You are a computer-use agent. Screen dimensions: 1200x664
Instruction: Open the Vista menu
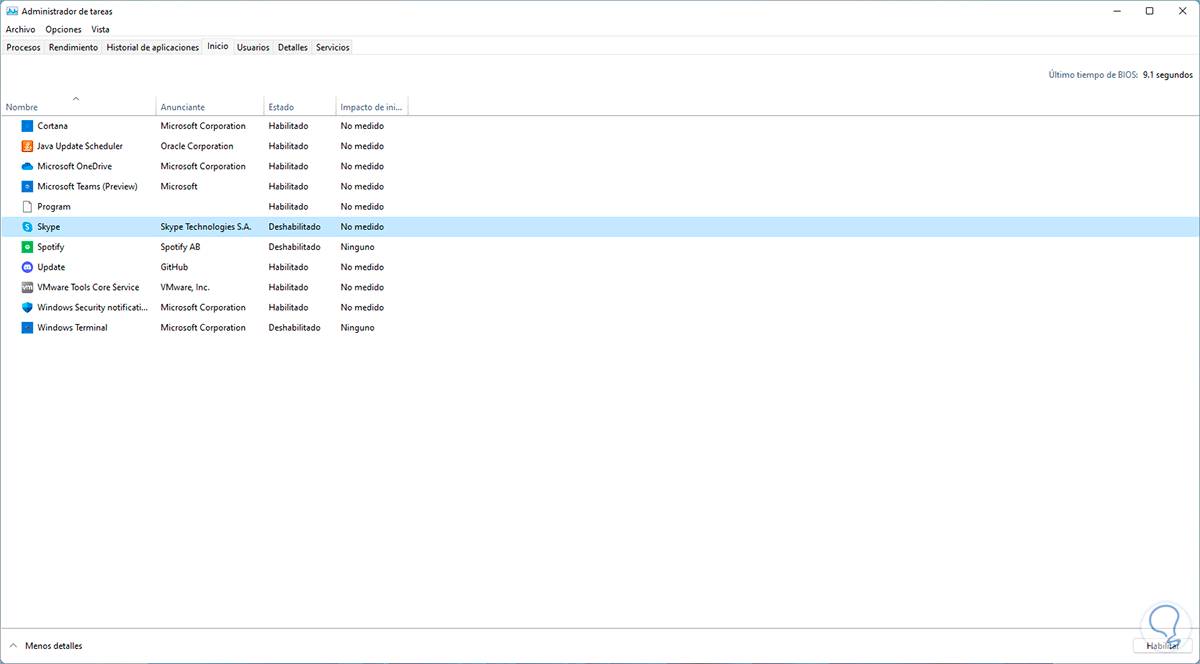coord(100,29)
